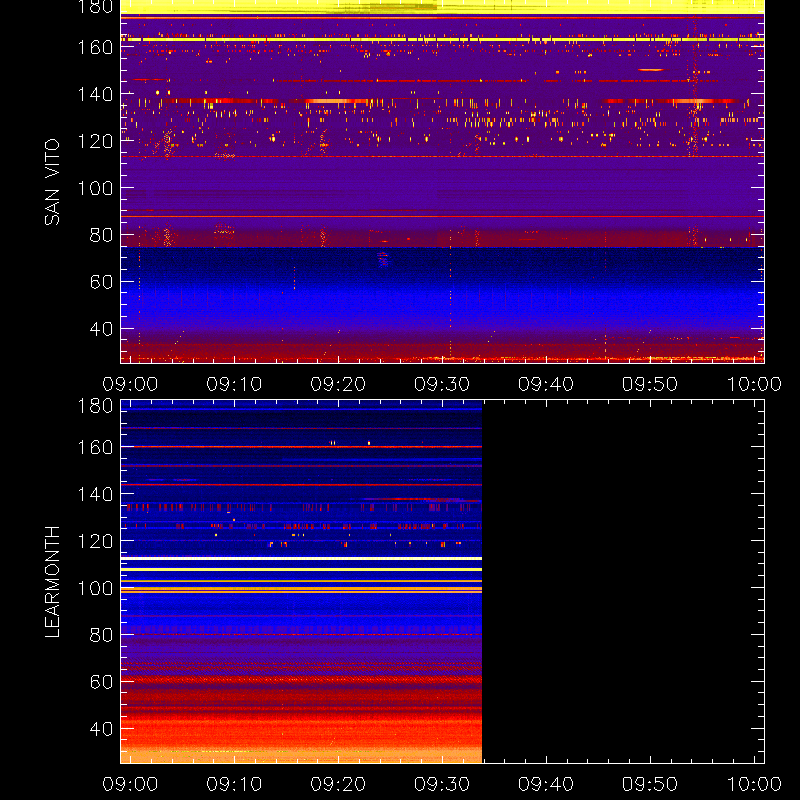Click the SAN VITO axis label
Image resolution: width=800 pixels, height=800 pixels.
coord(52,182)
